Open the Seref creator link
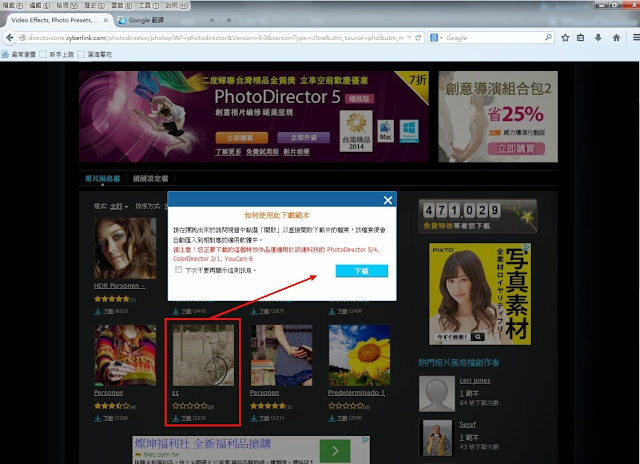The width and height of the screenshot is (640, 464). [468, 424]
